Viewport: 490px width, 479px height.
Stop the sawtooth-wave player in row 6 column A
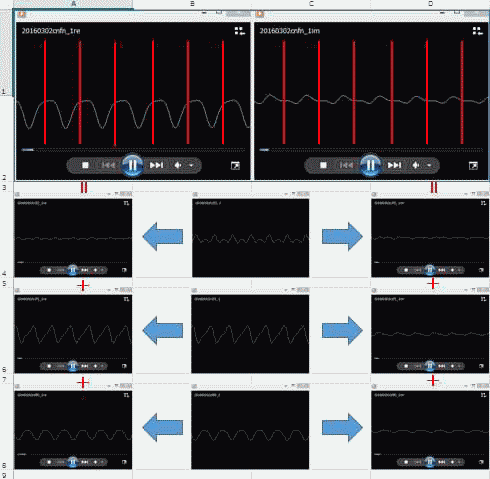[x=49, y=366]
